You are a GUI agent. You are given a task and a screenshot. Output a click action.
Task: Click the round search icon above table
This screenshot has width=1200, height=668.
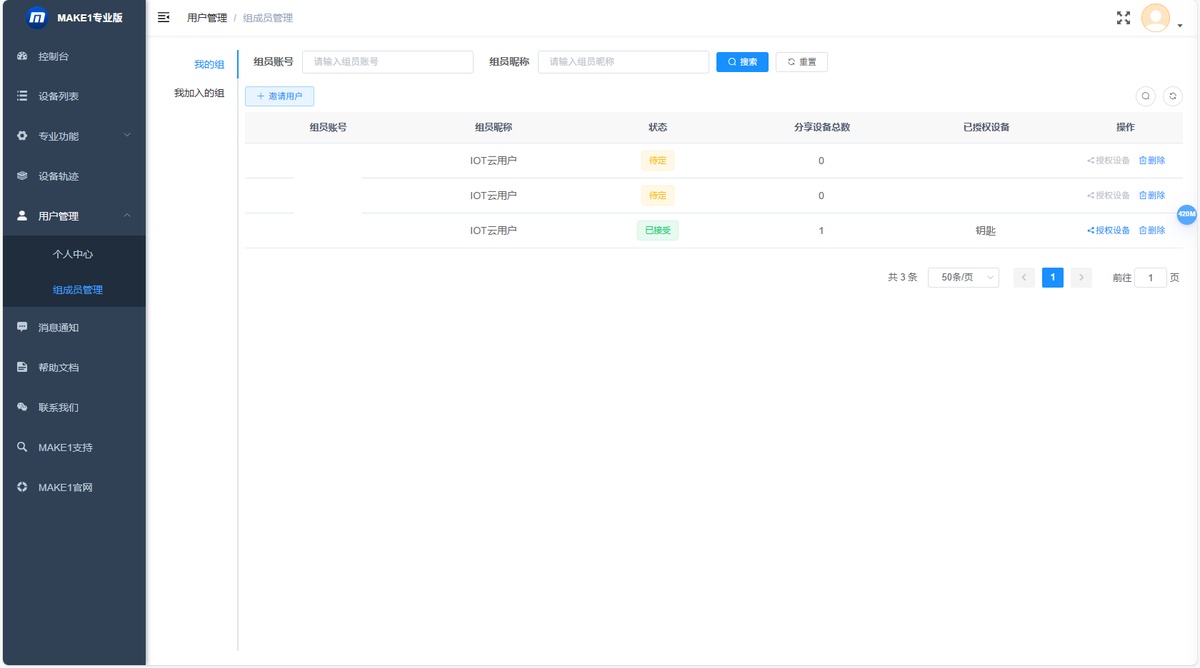pyautogui.click(x=1146, y=96)
